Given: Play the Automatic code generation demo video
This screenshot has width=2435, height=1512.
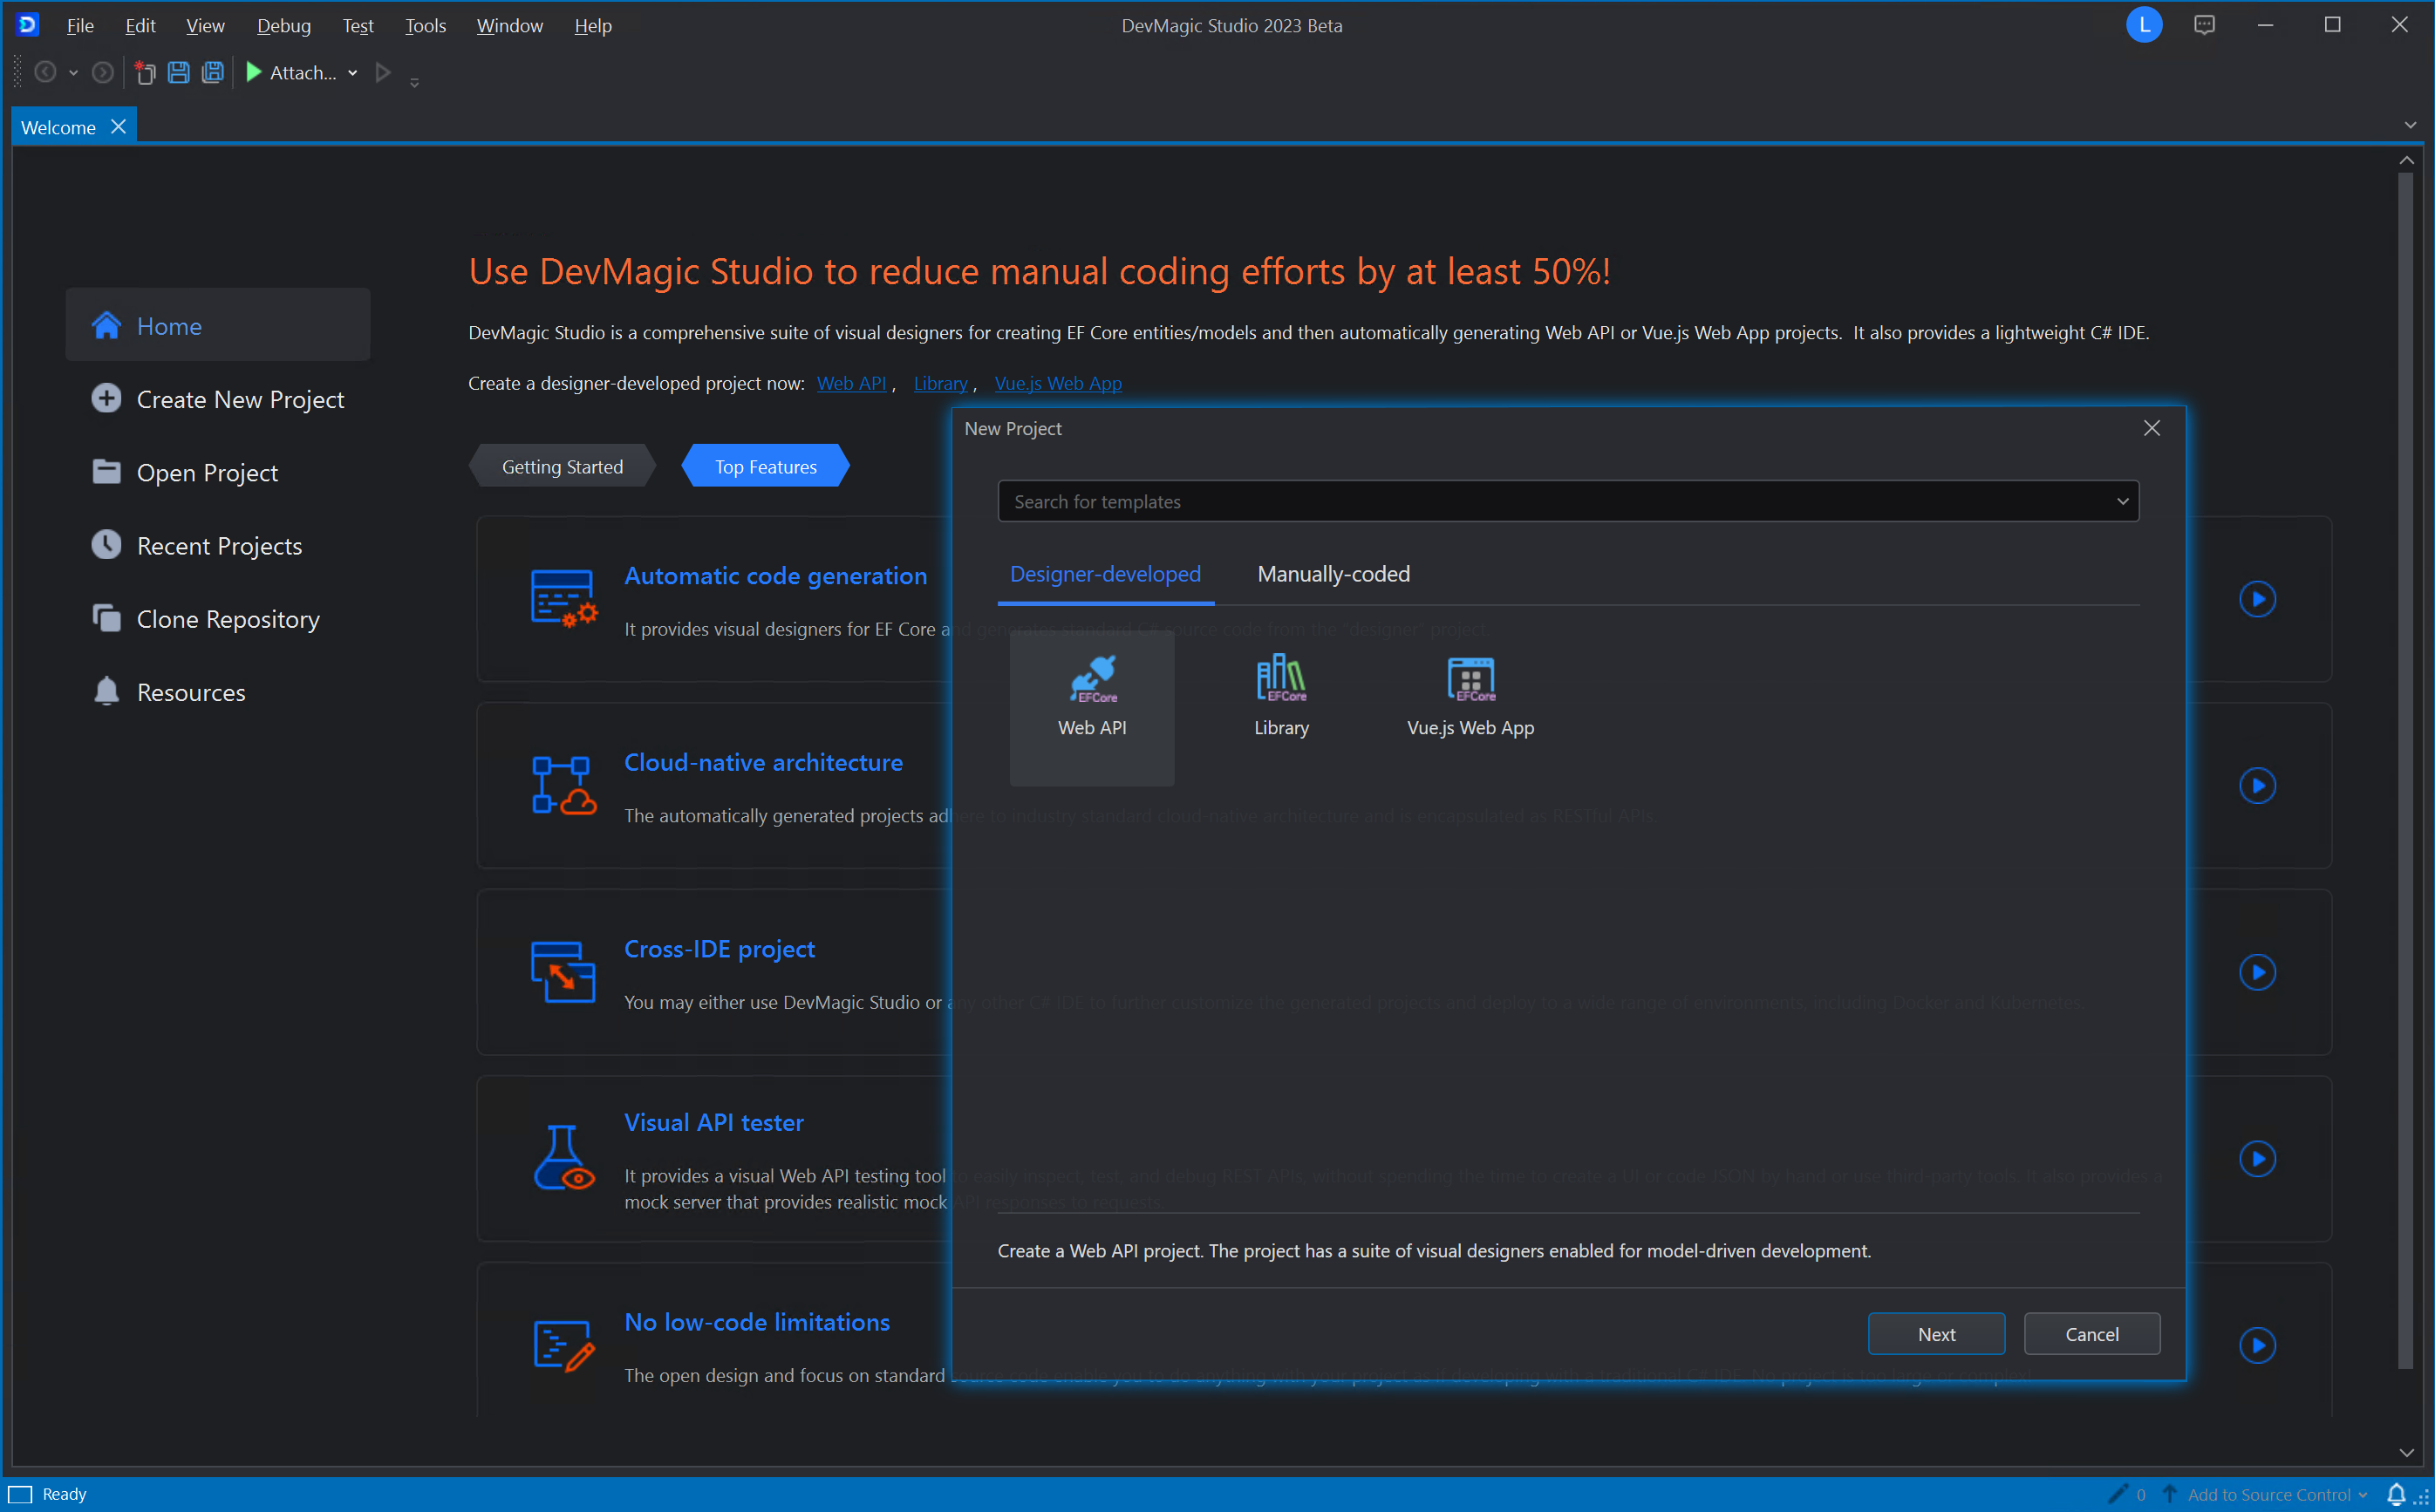Looking at the screenshot, I should pos(2258,599).
